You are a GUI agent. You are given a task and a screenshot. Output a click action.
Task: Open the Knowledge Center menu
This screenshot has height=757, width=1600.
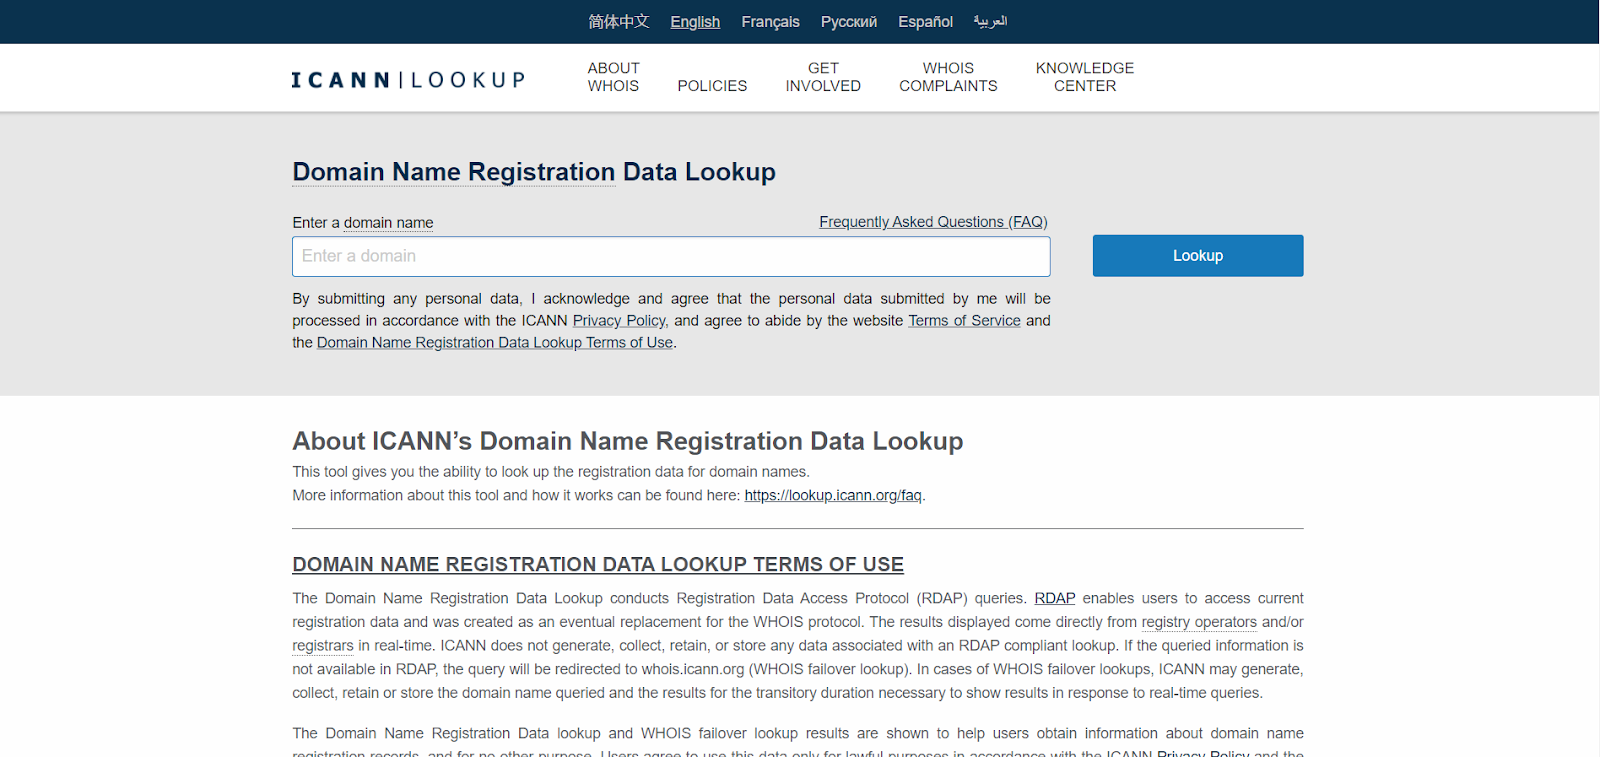pyautogui.click(x=1085, y=77)
